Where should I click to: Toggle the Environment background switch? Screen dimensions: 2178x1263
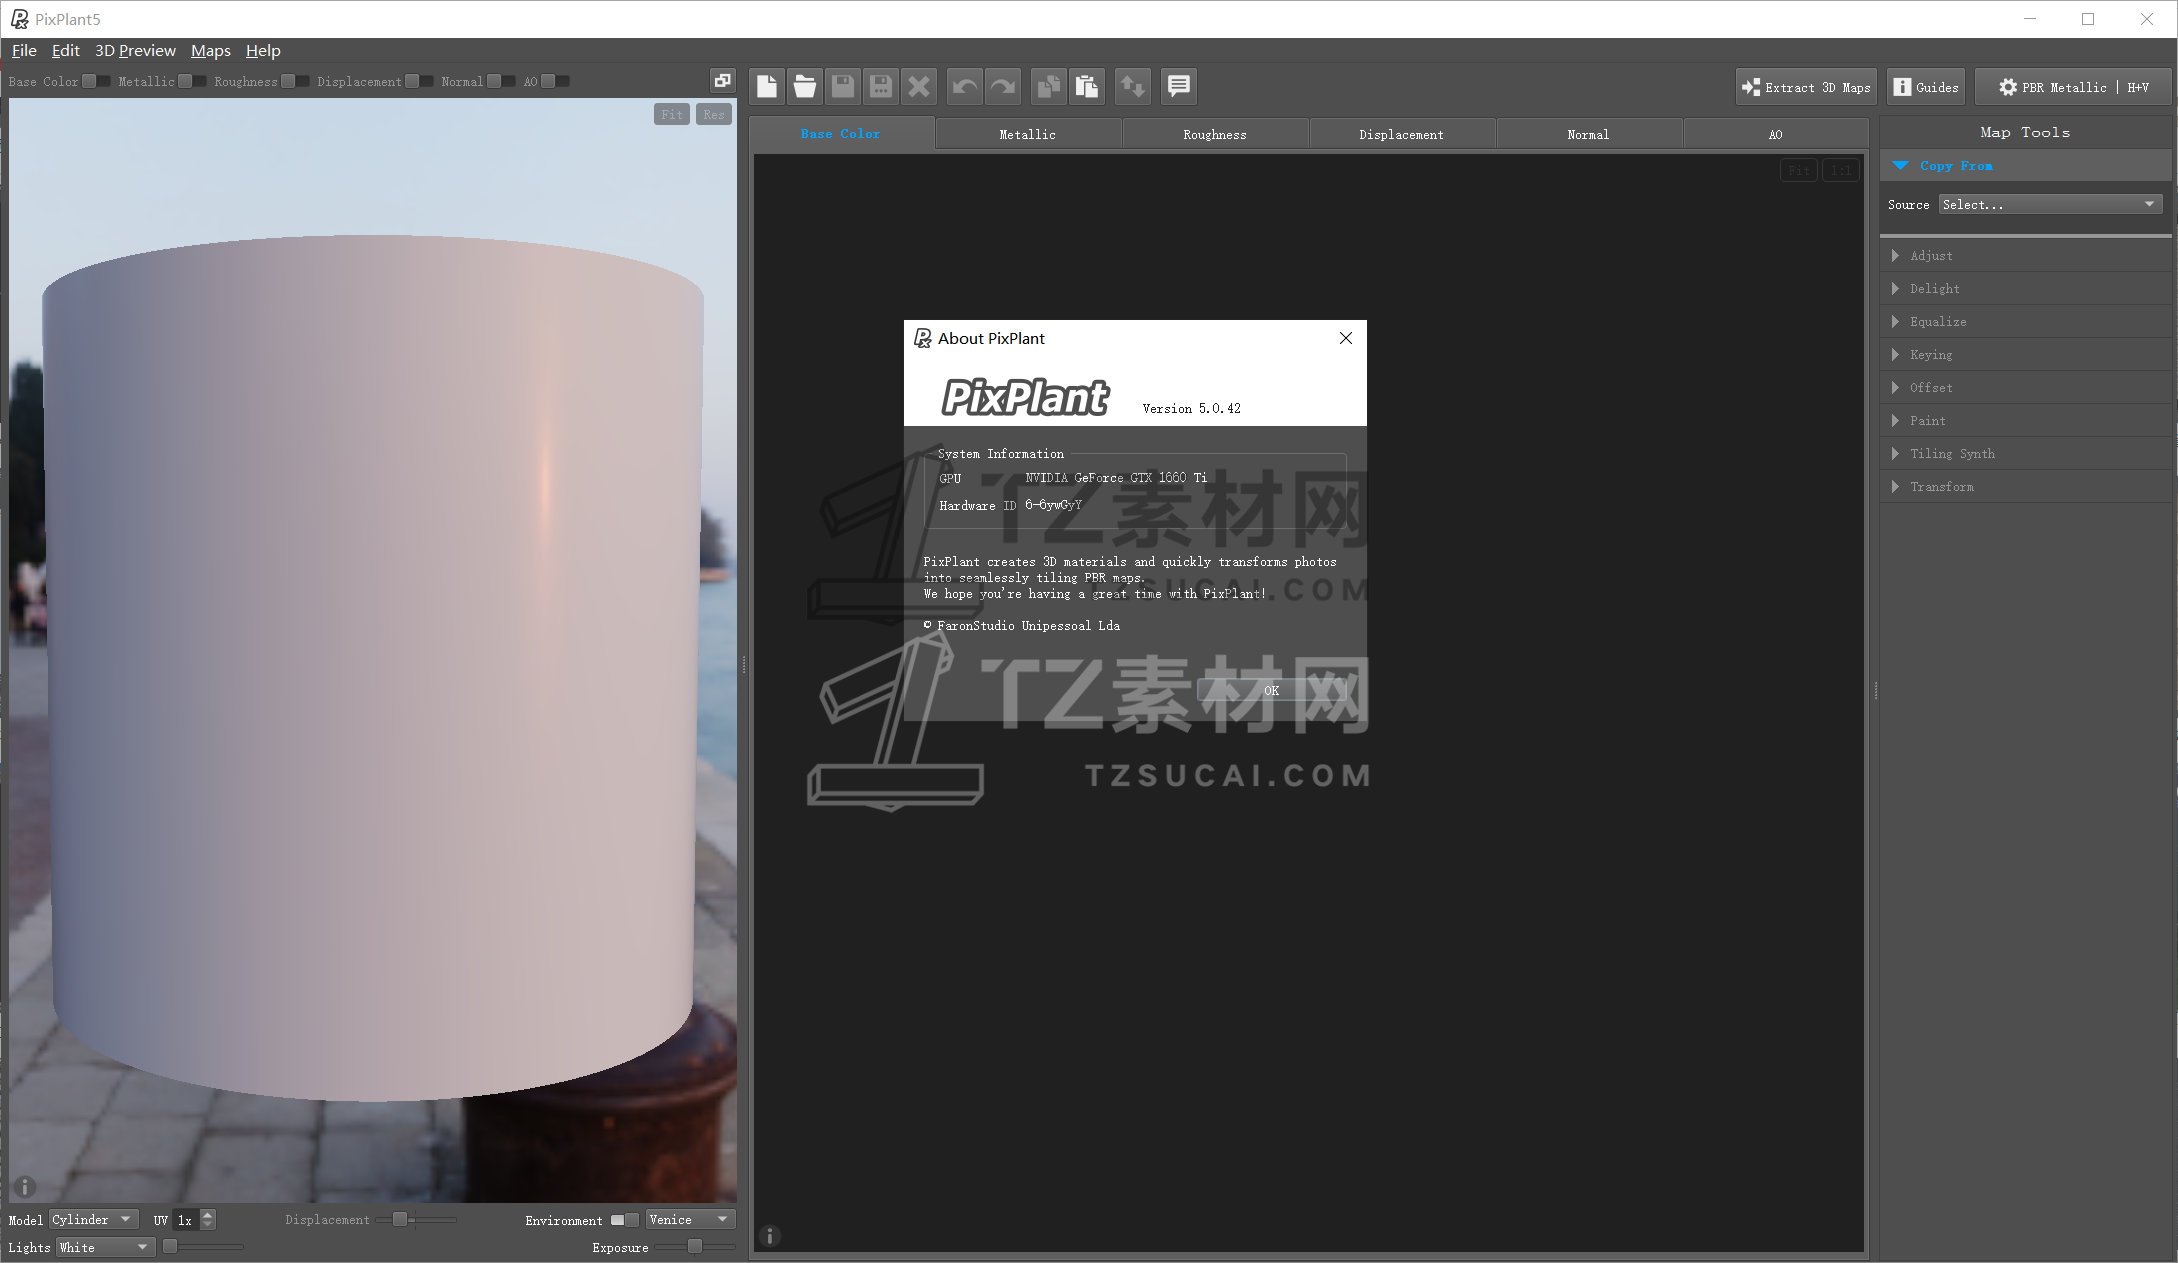pyautogui.click(x=624, y=1220)
